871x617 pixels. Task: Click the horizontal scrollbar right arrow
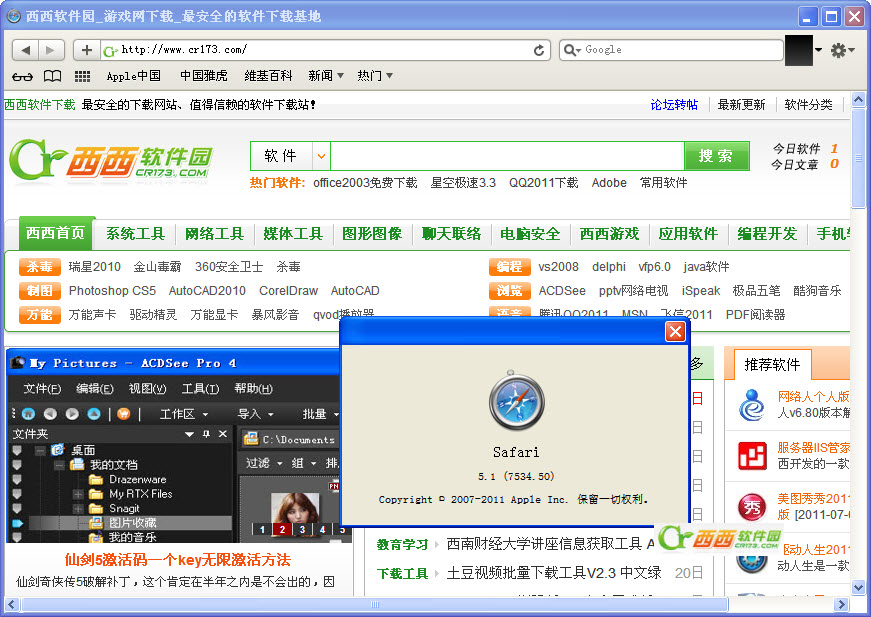pos(842,604)
